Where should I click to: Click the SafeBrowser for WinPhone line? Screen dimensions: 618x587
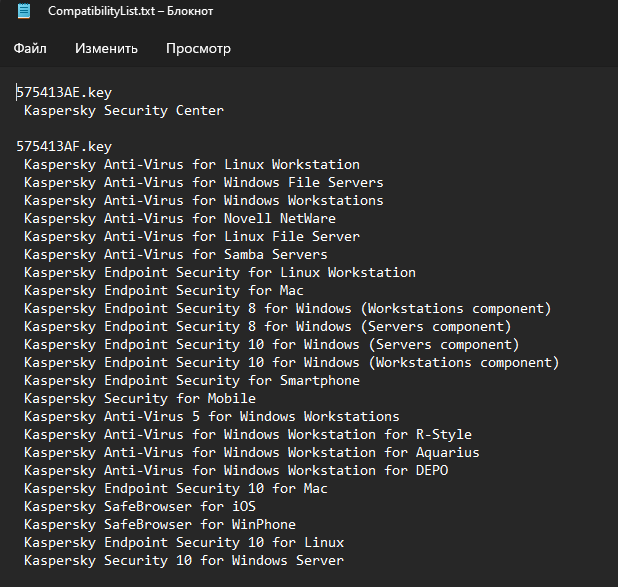coord(160,524)
